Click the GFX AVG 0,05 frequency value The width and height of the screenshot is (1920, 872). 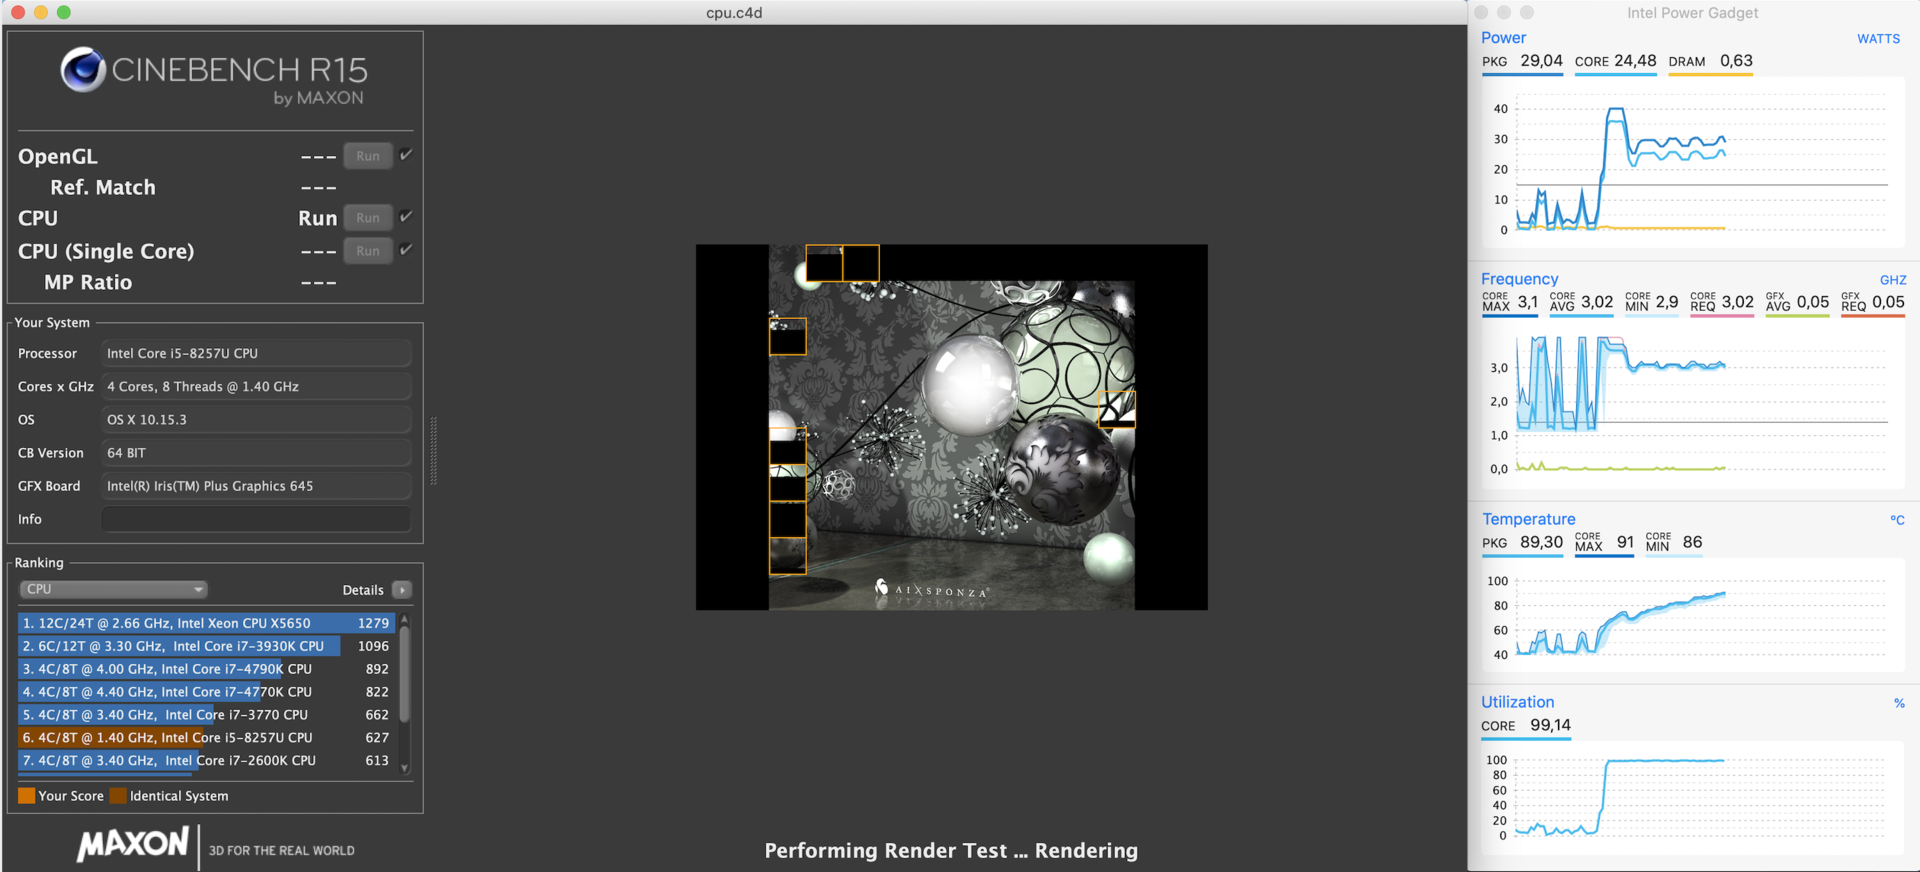pyautogui.click(x=1797, y=302)
